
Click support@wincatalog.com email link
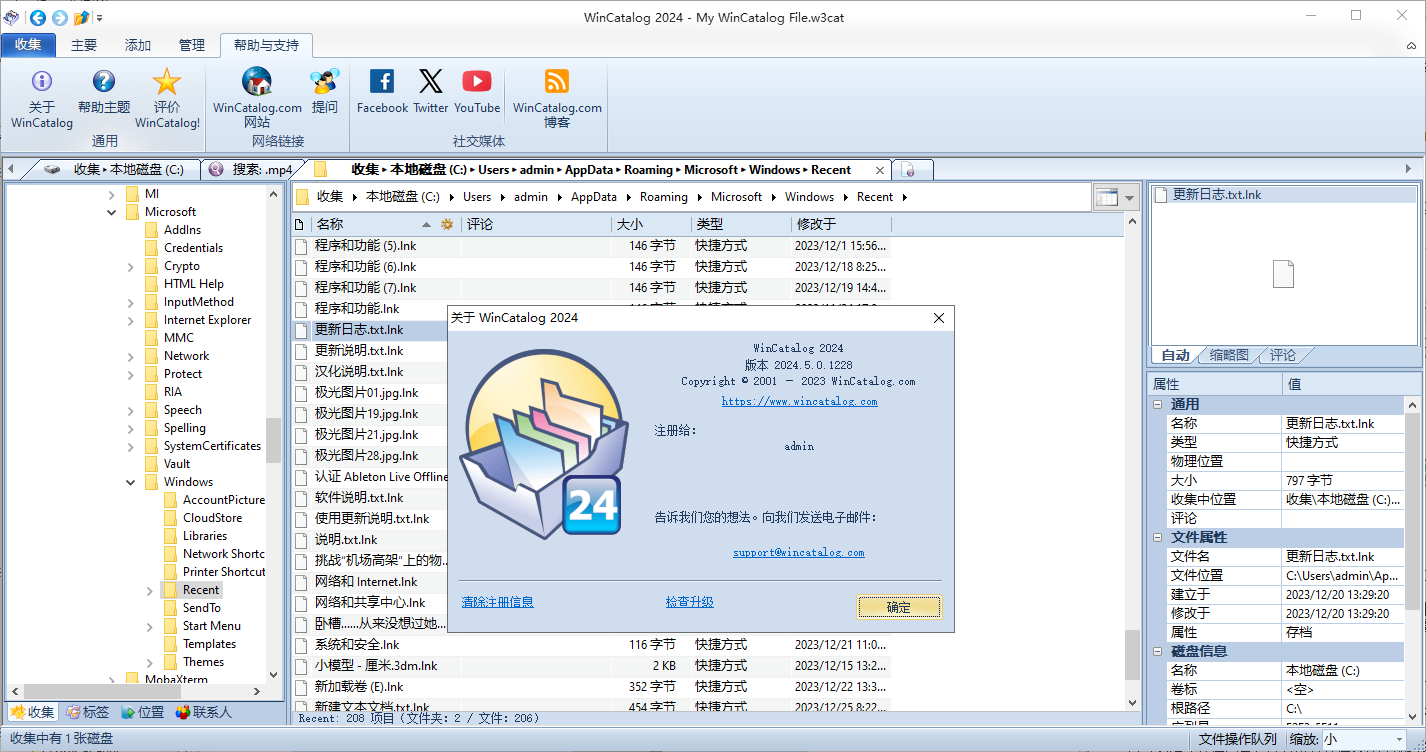(x=798, y=552)
